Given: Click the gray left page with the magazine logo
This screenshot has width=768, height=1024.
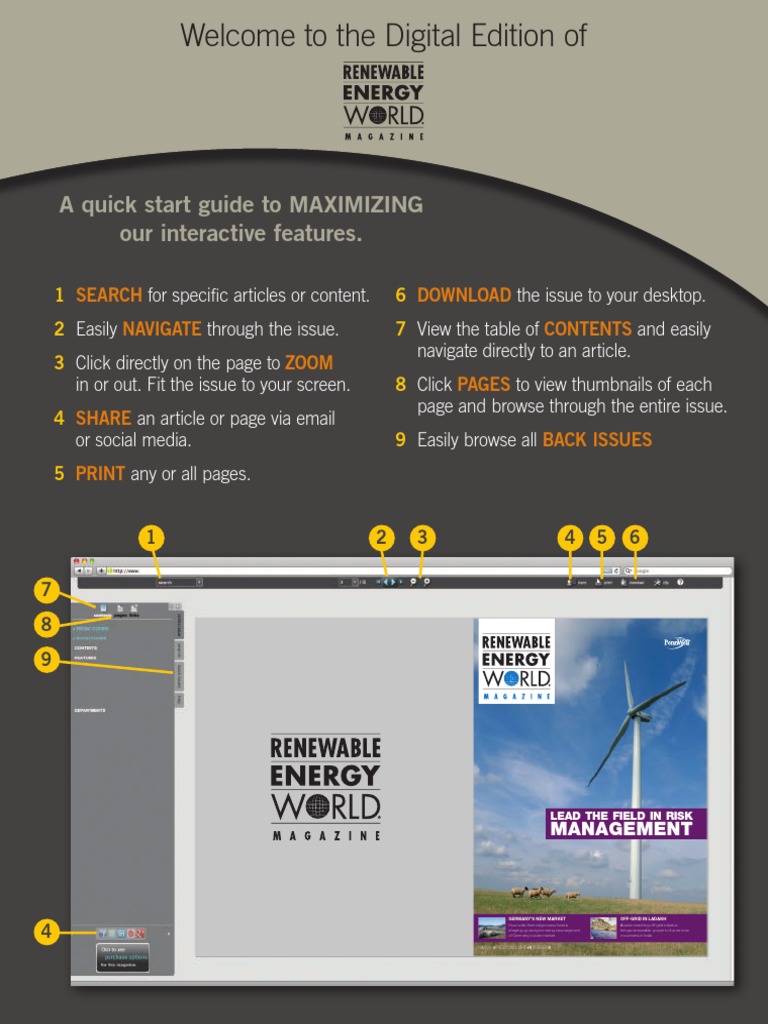Looking at the screenshot, I should click(334, 787).
